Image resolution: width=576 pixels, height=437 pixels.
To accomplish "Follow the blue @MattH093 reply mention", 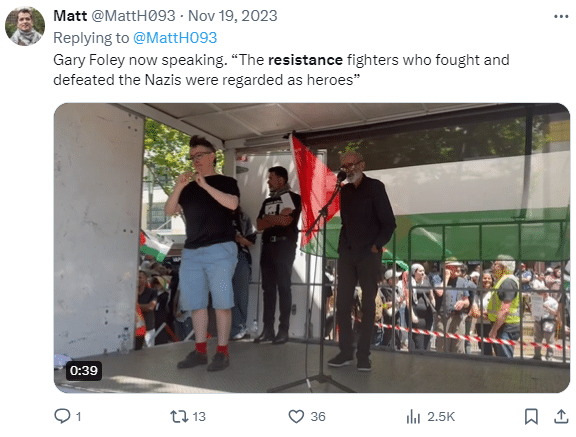I will tap(175, 38).
